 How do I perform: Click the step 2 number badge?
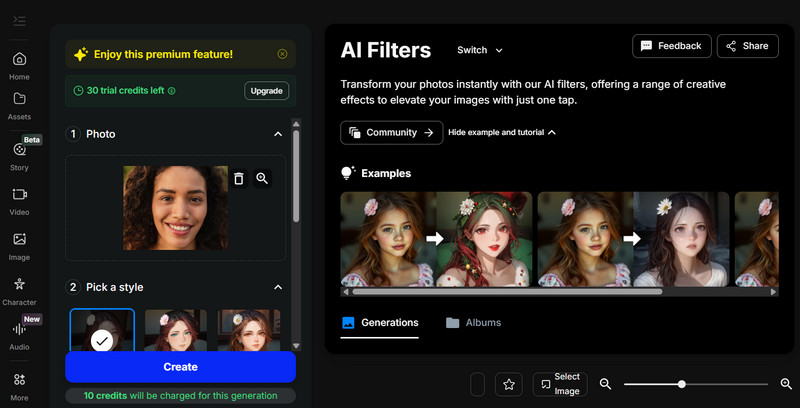tap(73, 287)
